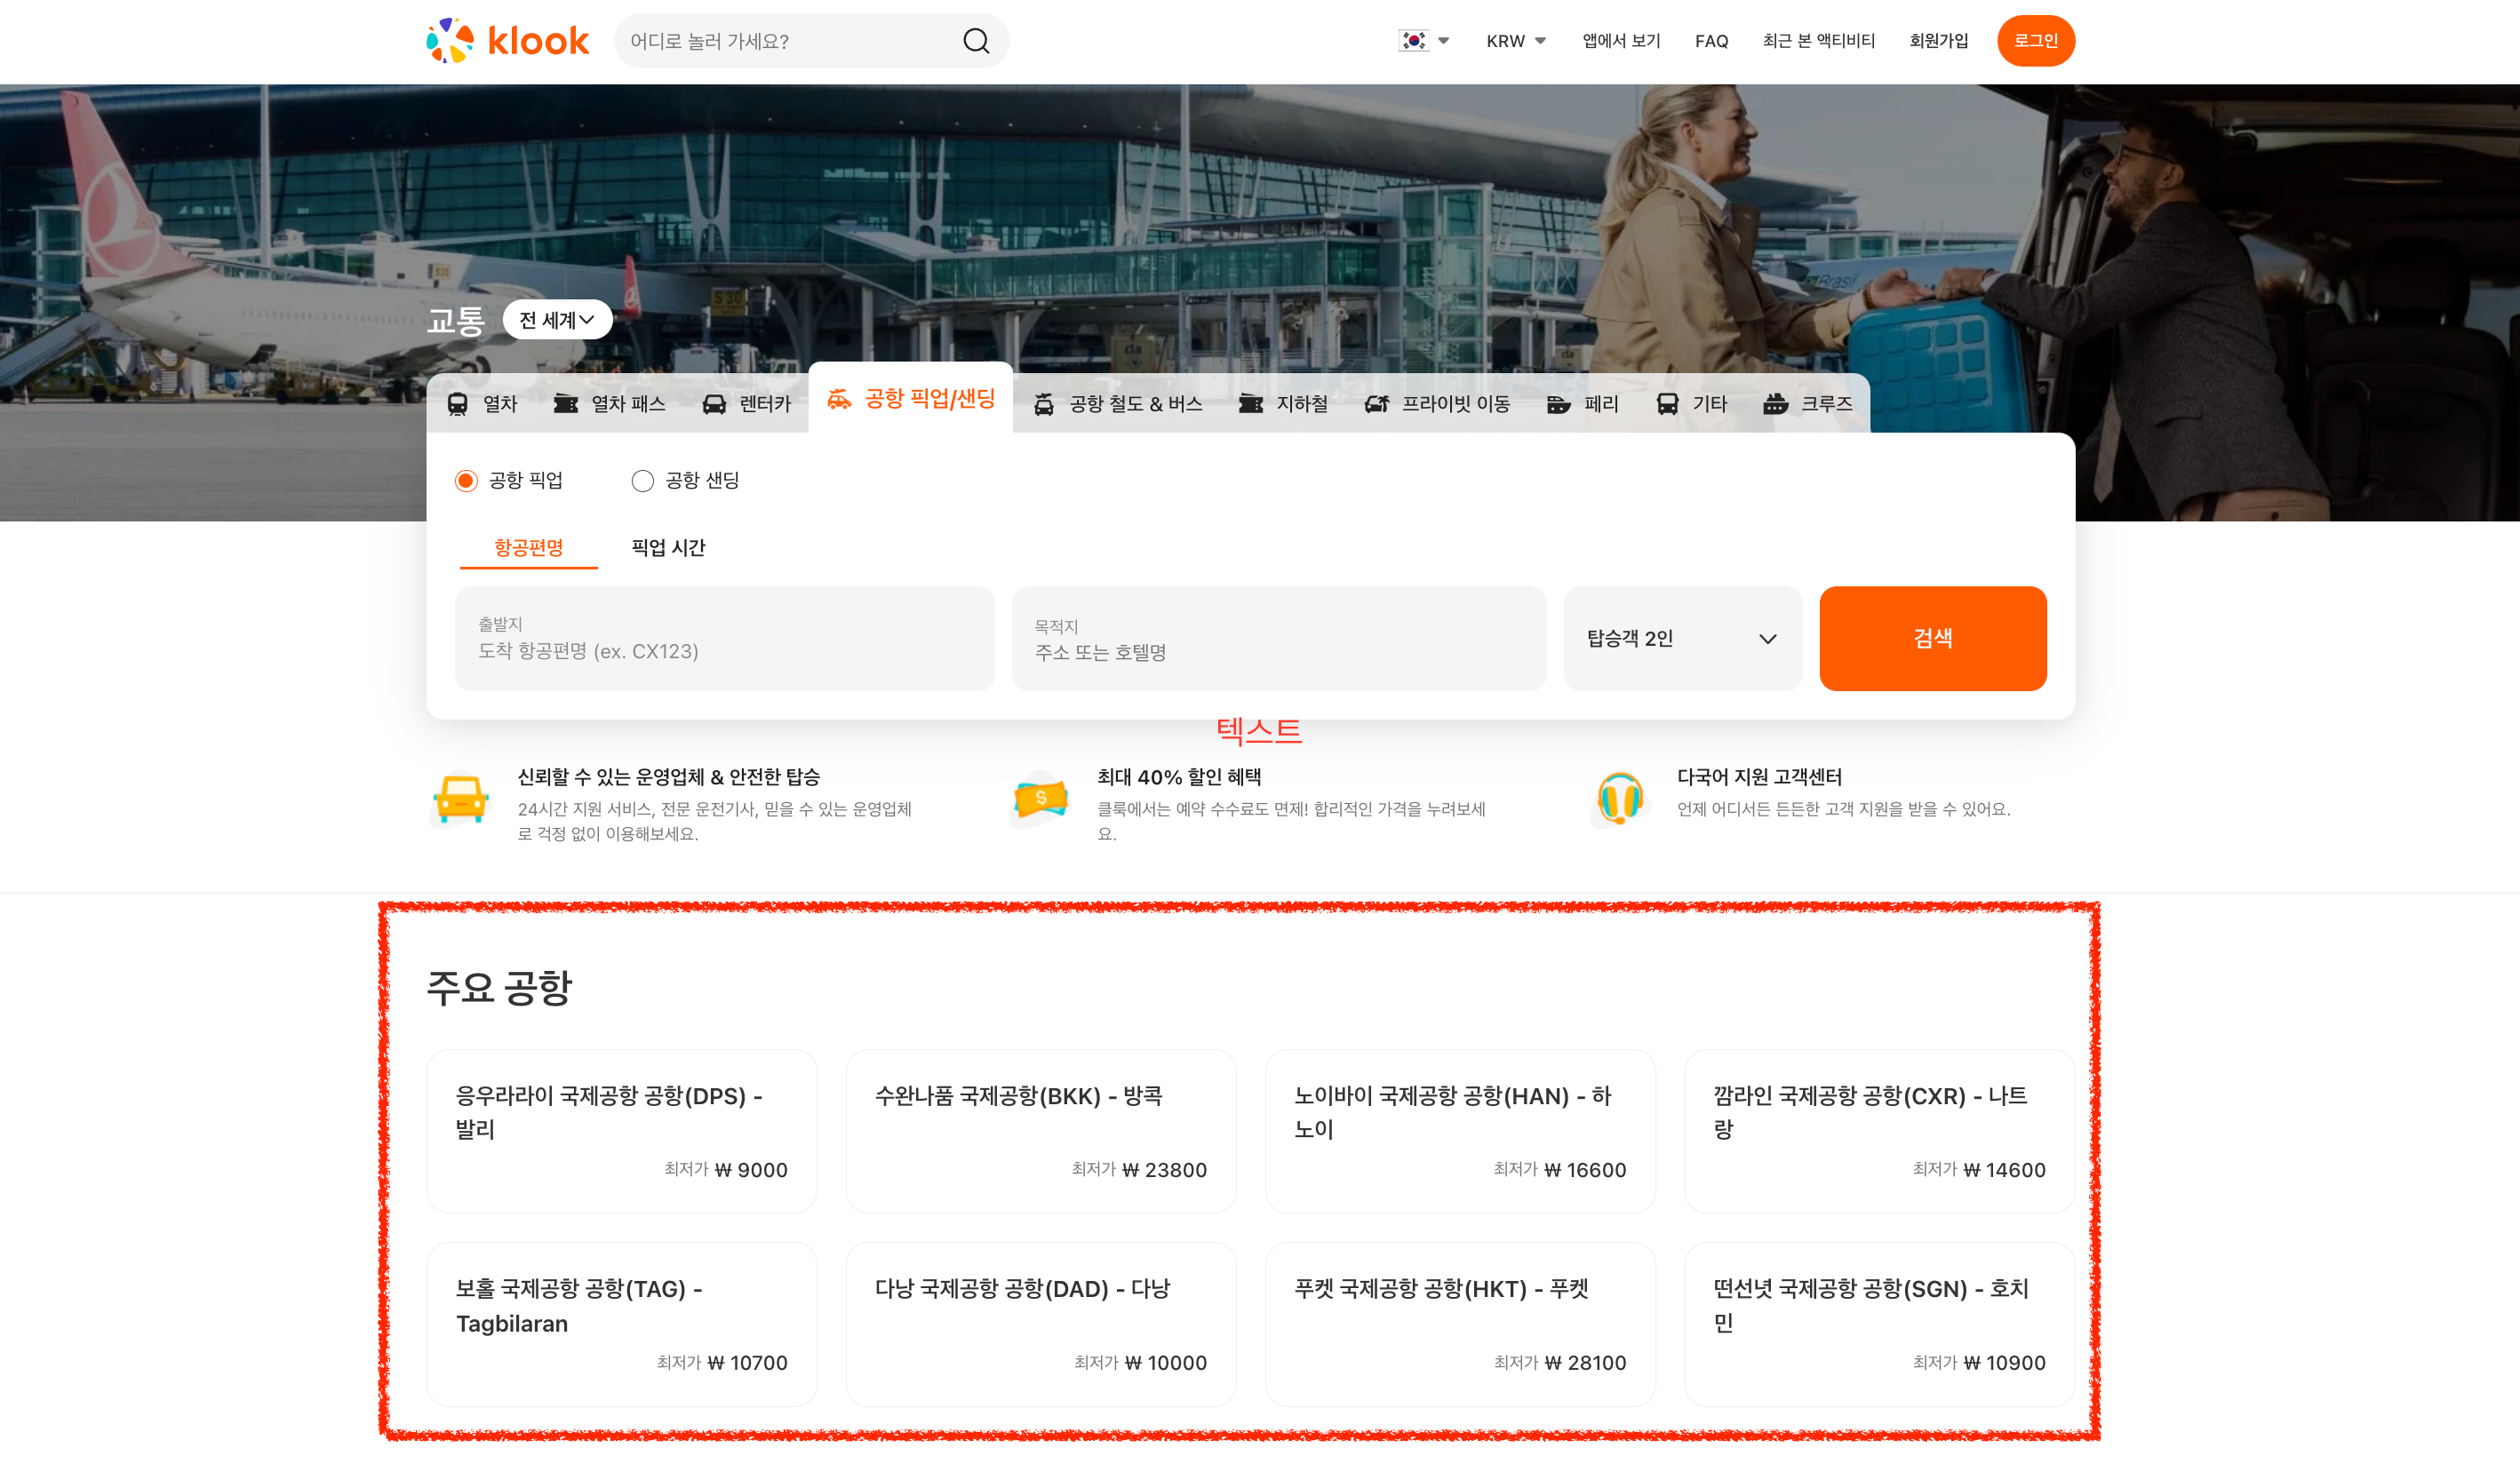Click the headset customer support icon
Screen dimensions: 2520x1464
click(x=1620, y=799)
